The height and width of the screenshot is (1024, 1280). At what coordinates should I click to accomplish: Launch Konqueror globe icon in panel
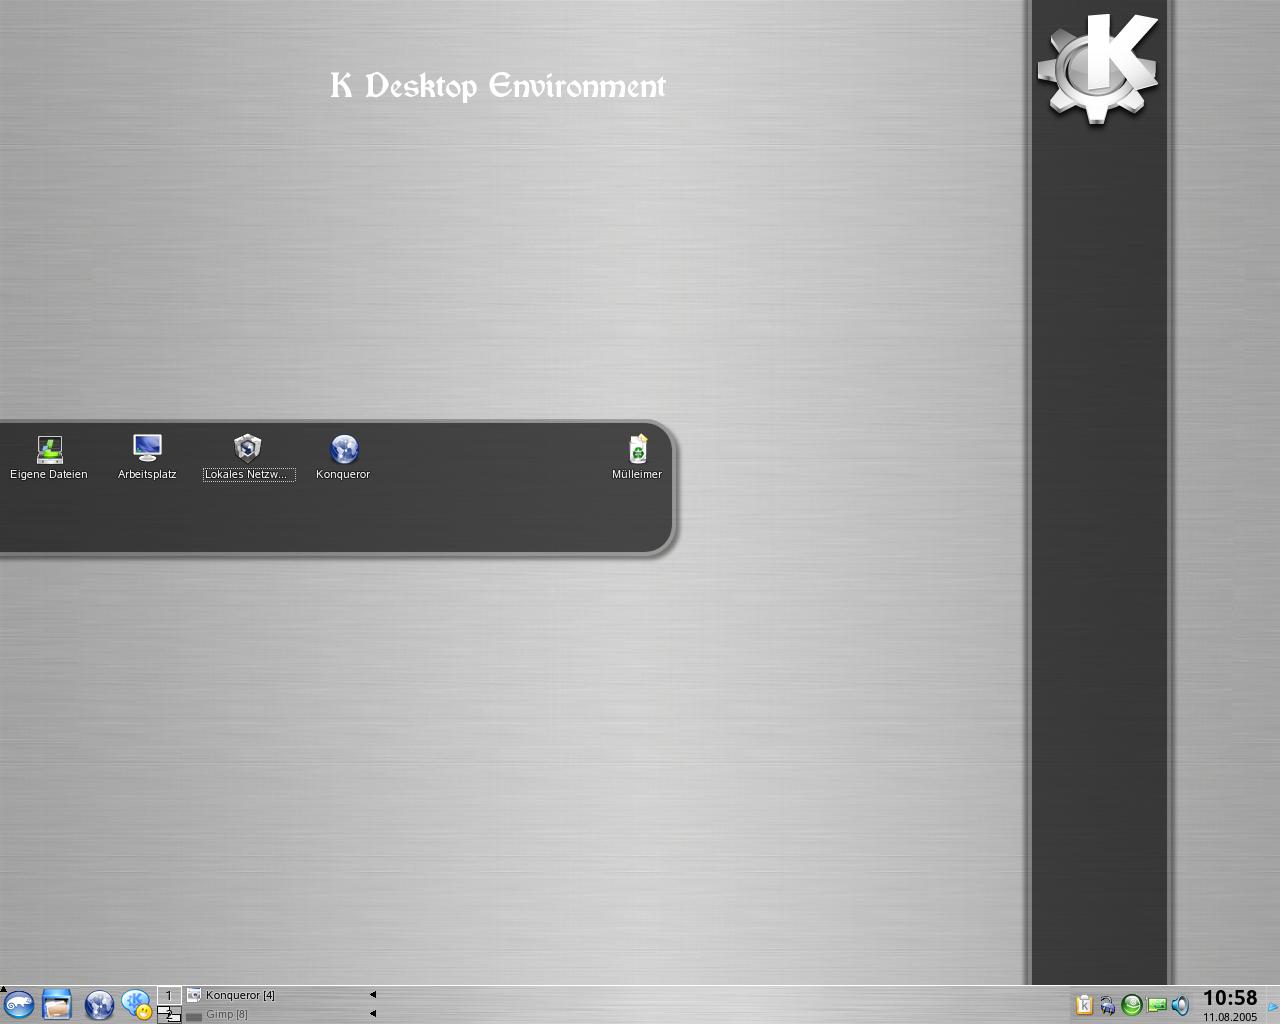[99, 1004]
